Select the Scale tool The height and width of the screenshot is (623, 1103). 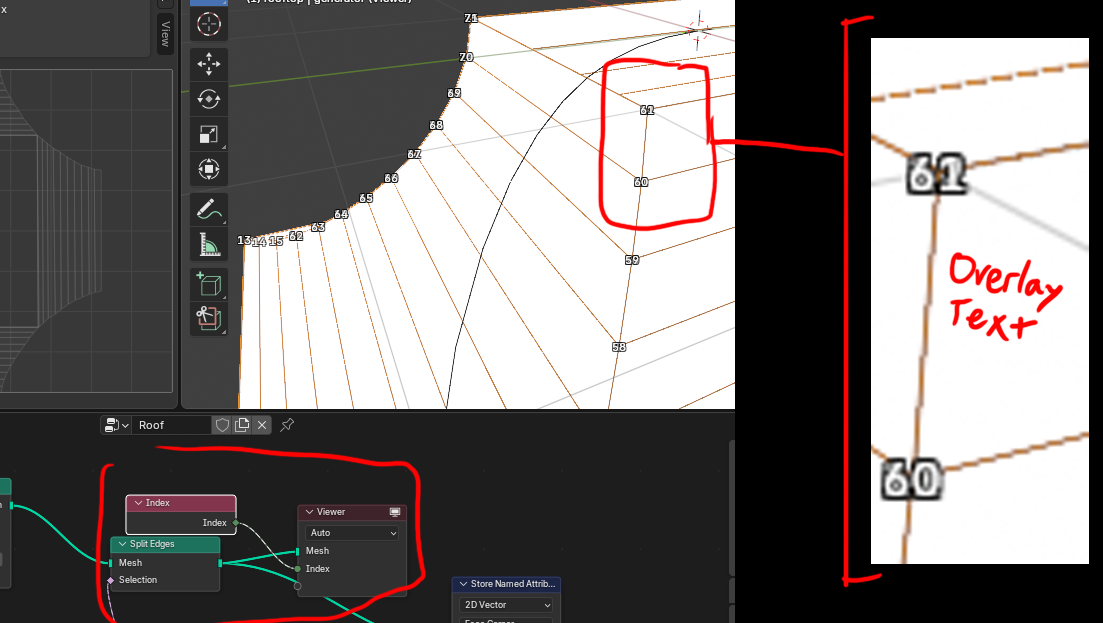point(208,134)
